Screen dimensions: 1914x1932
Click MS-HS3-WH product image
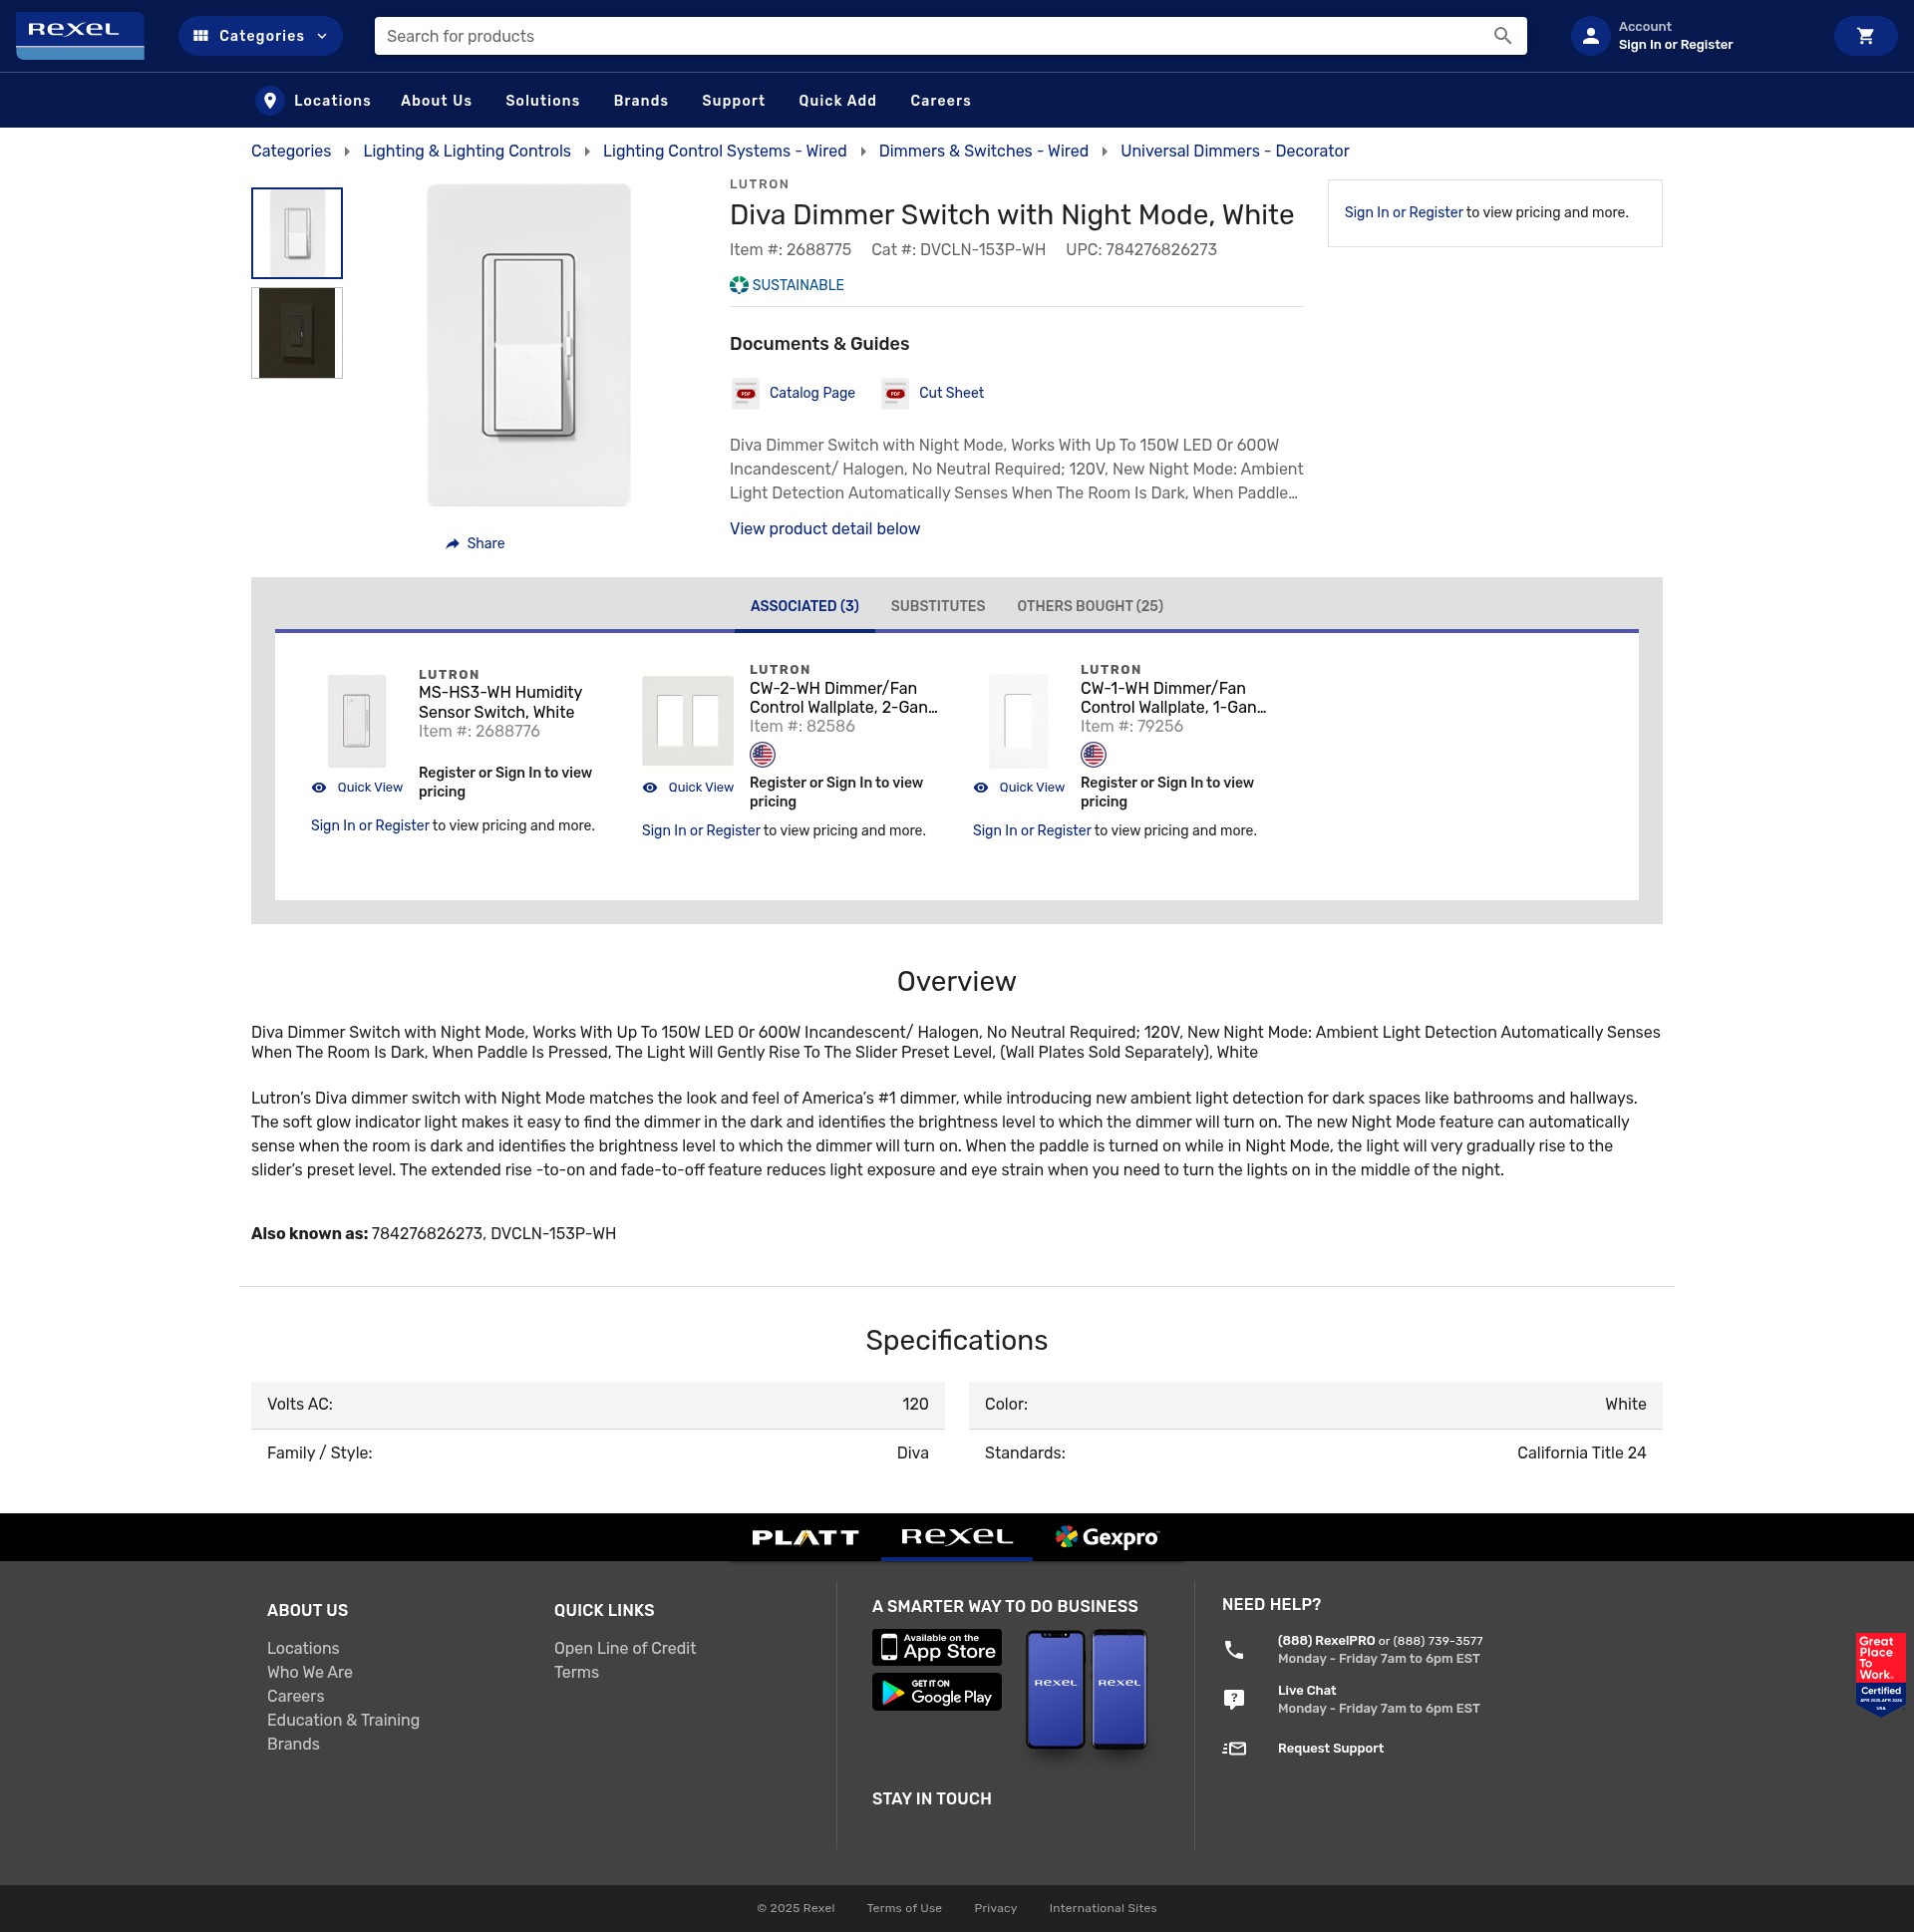357,720
